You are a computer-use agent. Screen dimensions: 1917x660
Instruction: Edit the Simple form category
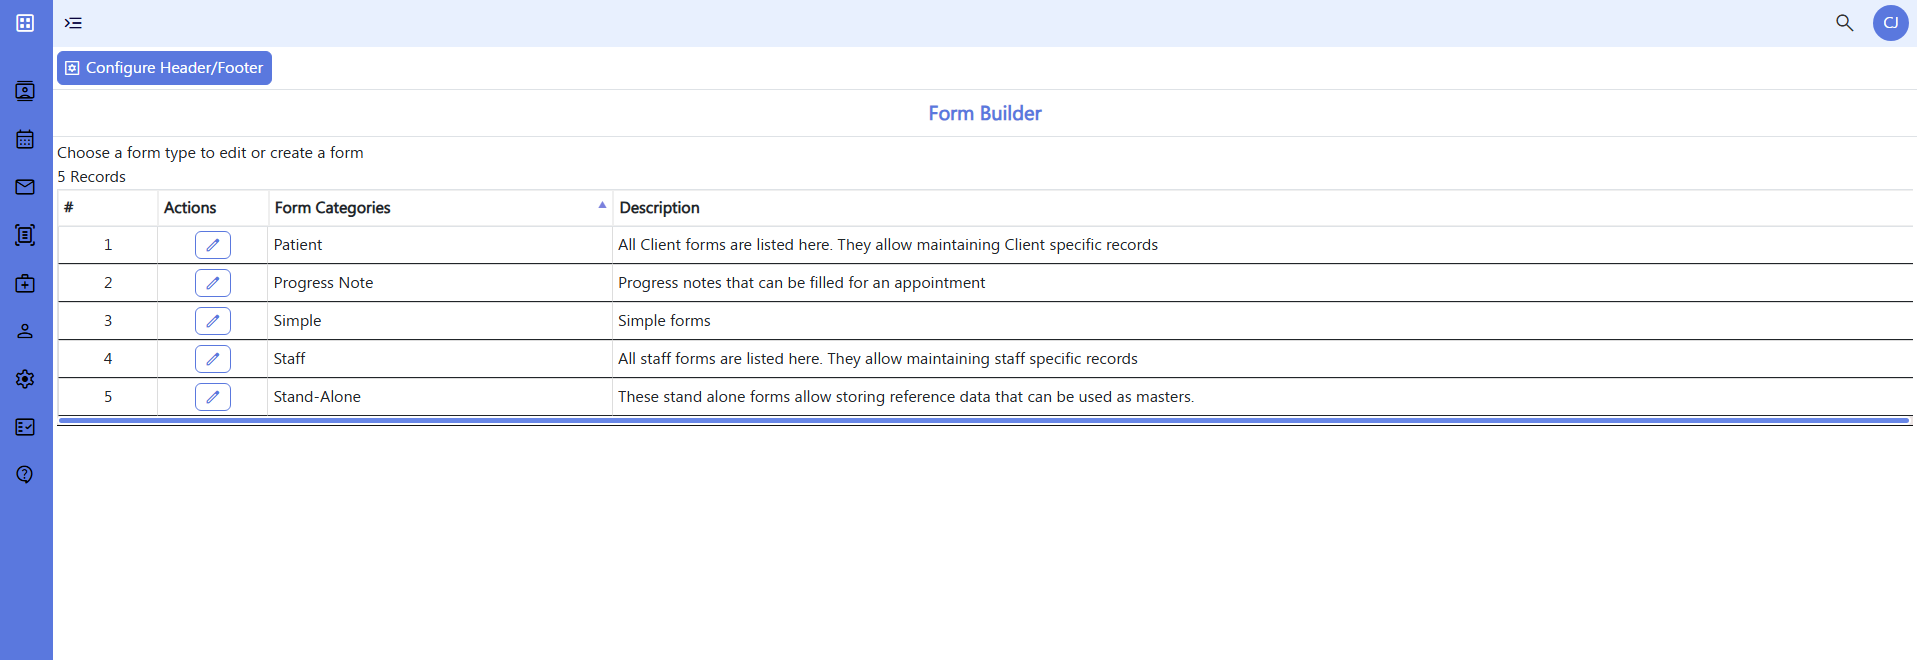[213, 321]
